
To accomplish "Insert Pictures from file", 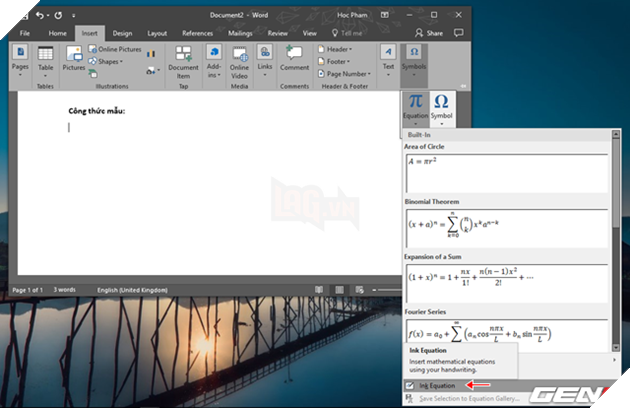I will tap(74, 59).
